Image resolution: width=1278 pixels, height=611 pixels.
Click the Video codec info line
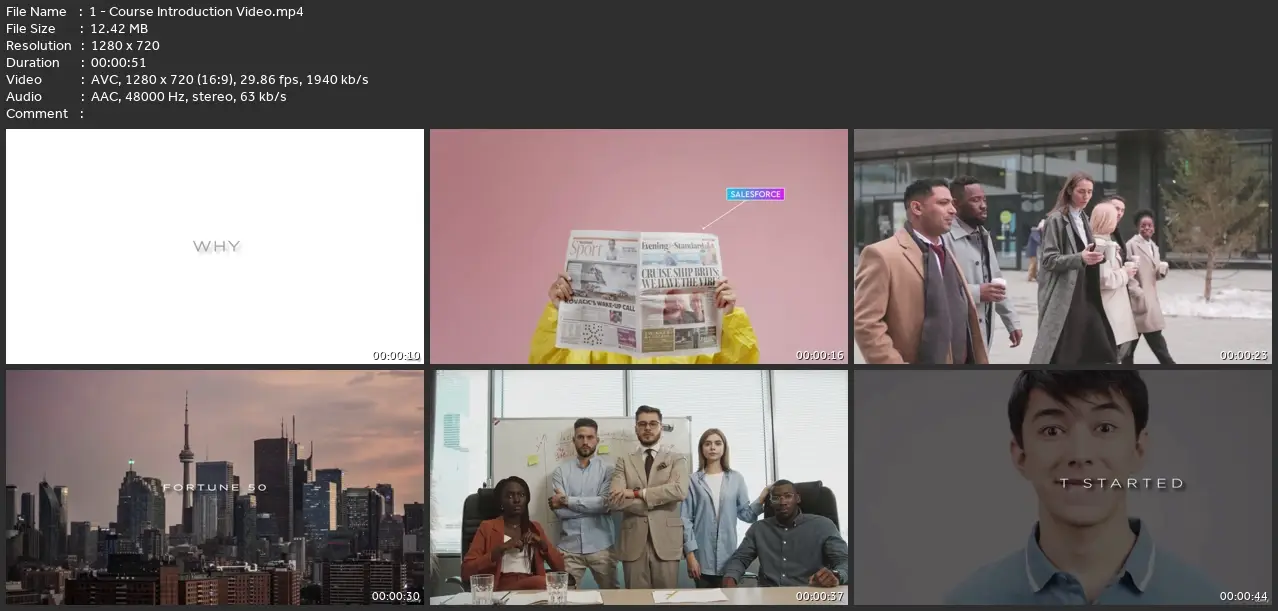coord(229,80)
